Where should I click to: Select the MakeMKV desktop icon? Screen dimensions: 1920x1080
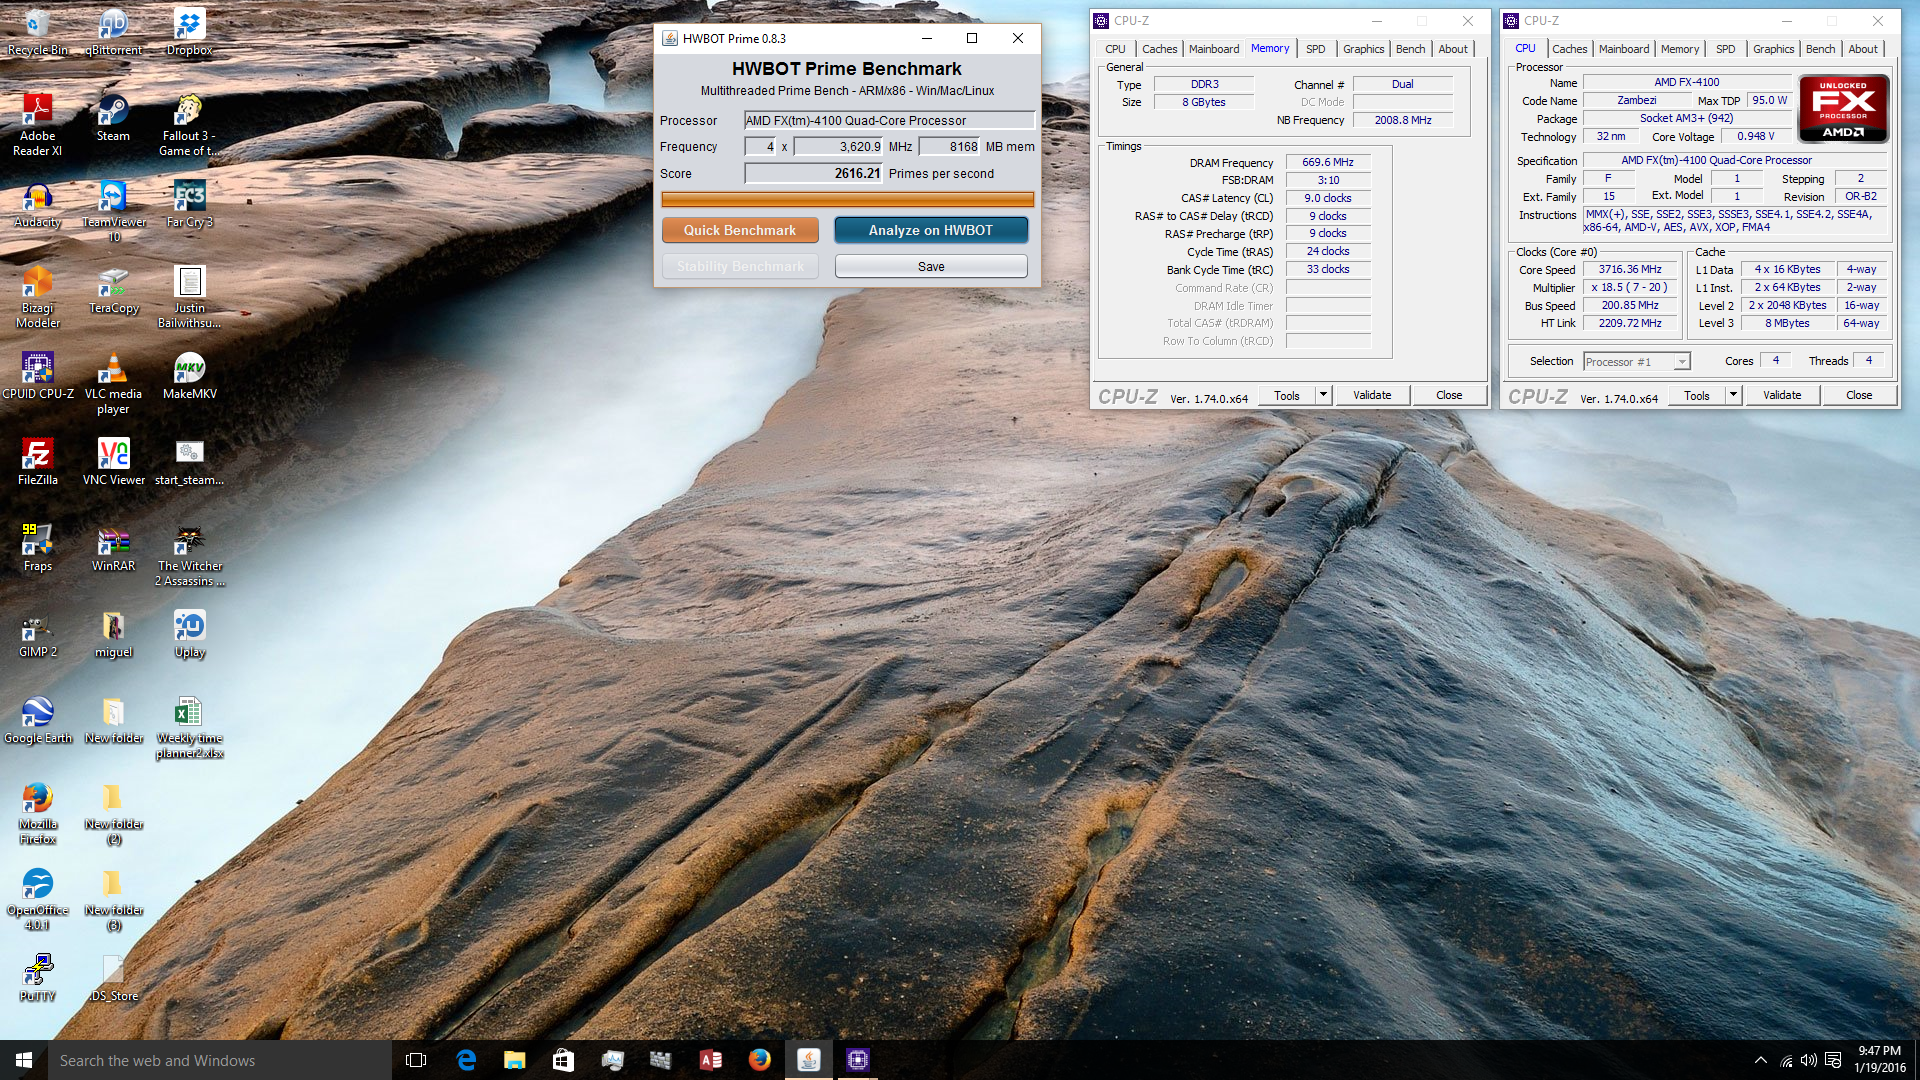pyautogui.click(x=189, y=376)
